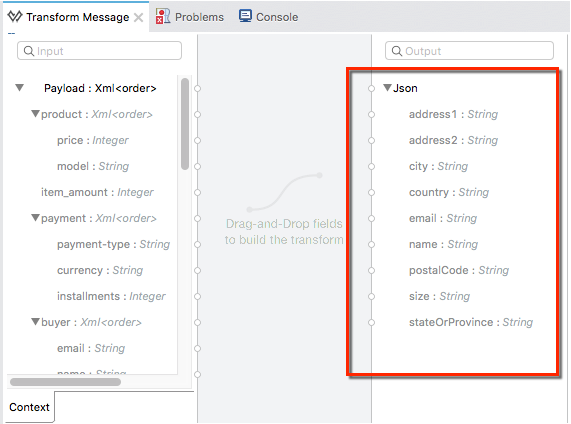This screenshot has width=571, height=424.
Task: Click the connector dot beside stateOrProvince
Action: pos(371,322)
